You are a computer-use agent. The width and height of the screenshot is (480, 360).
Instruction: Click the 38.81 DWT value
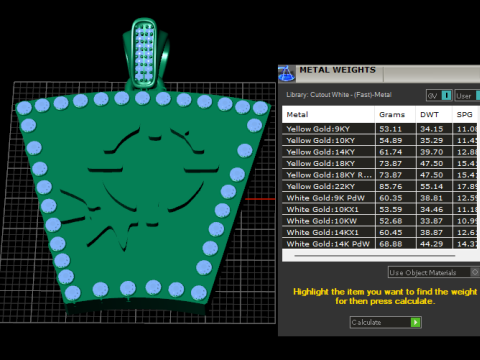coord(432,198)
